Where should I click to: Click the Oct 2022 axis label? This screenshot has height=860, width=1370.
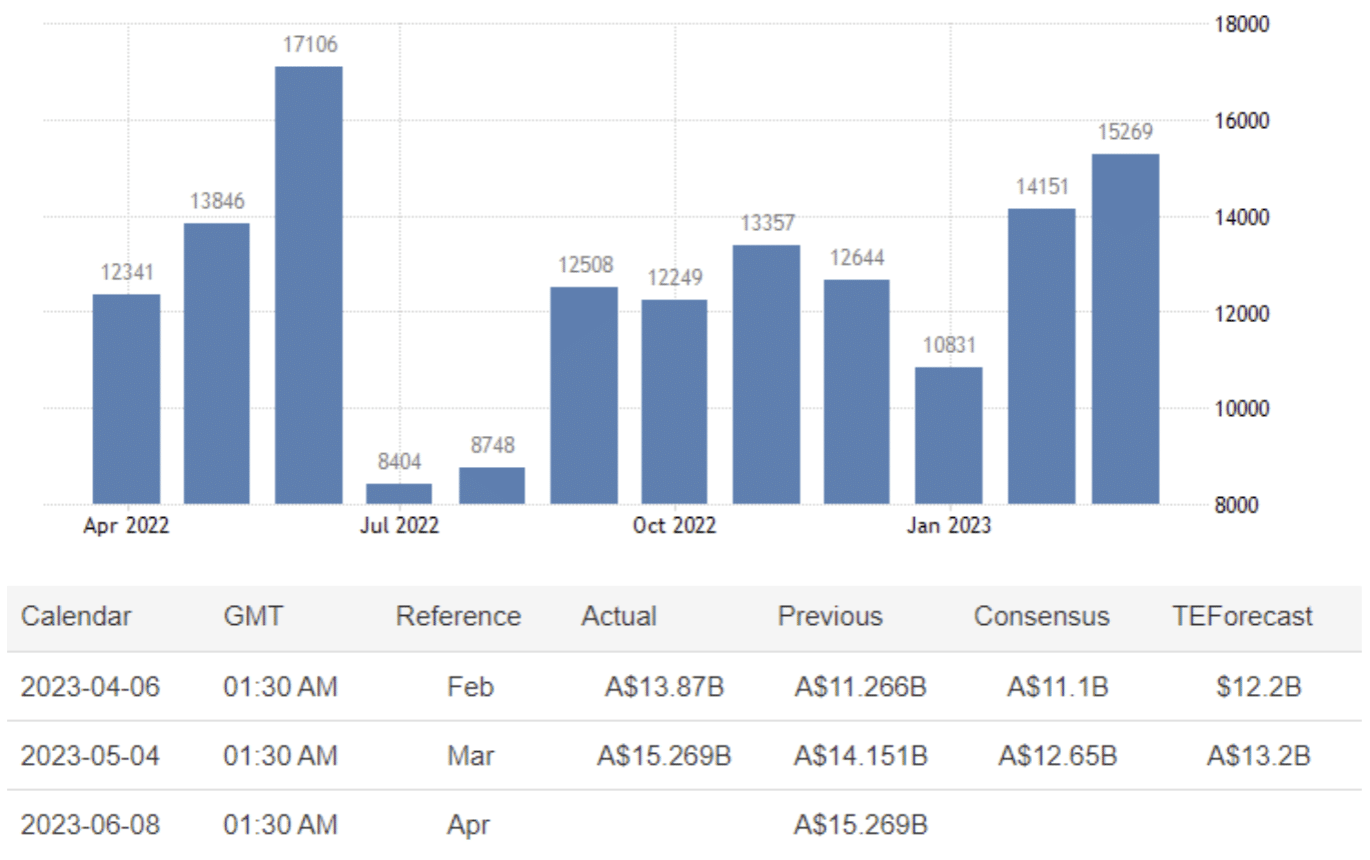click(x=674, y=526)
